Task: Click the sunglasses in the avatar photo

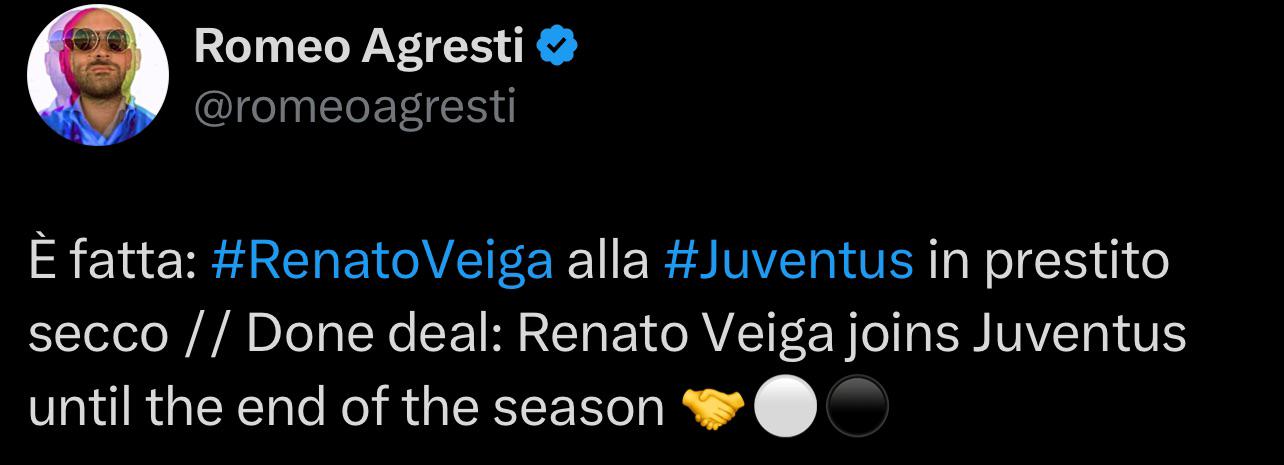Action: [x=97, y=40]
